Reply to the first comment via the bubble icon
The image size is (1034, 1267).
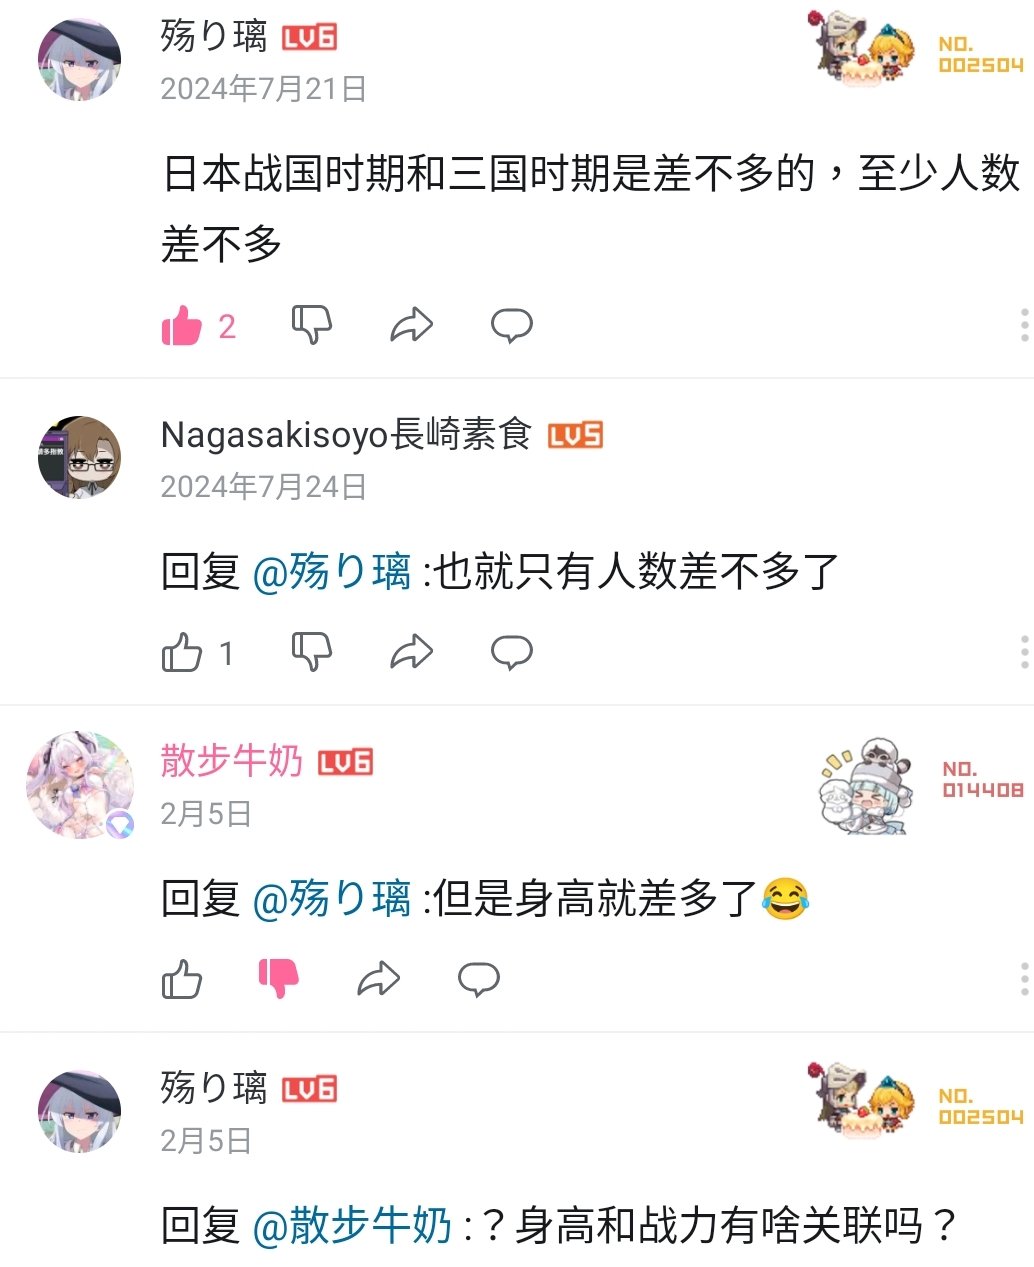tap(511, 326)
